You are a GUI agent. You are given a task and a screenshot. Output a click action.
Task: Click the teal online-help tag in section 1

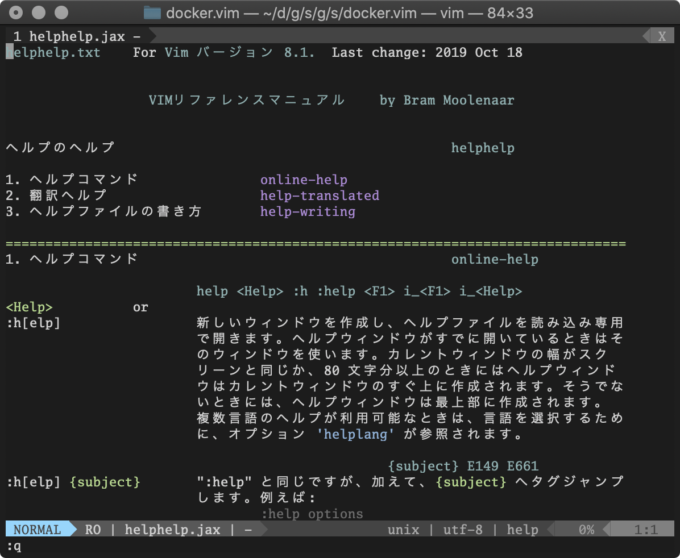pos(494,260)
